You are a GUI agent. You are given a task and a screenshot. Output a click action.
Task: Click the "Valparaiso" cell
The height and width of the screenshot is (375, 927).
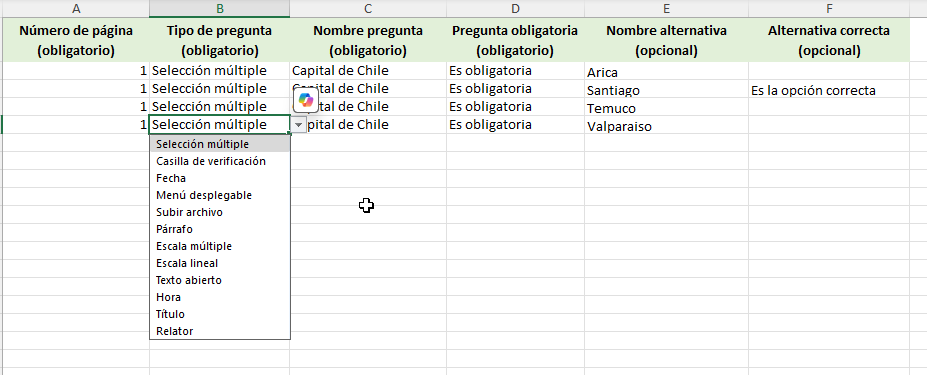666,125
